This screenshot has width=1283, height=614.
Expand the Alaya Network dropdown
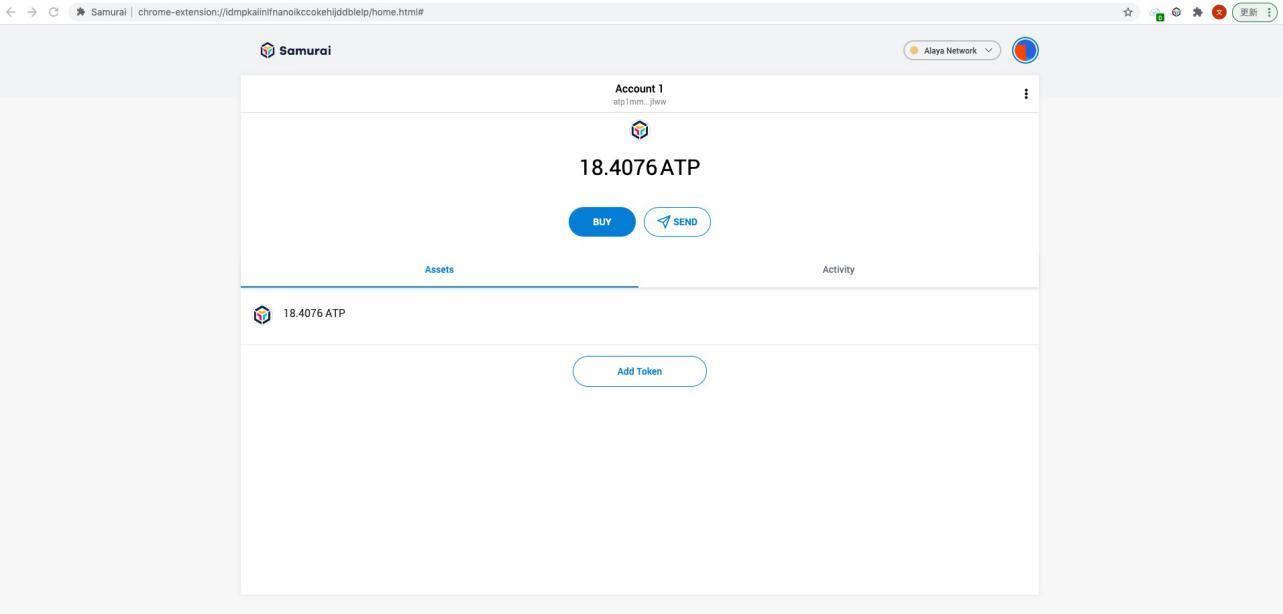point(951,50)
